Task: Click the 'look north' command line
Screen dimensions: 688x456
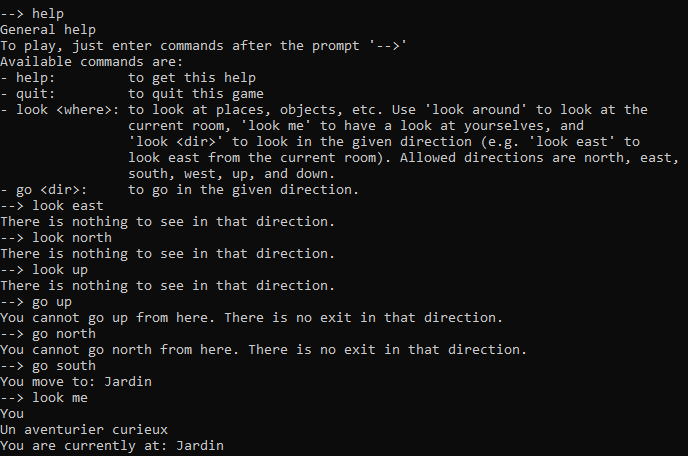Action: click(56, 238)
